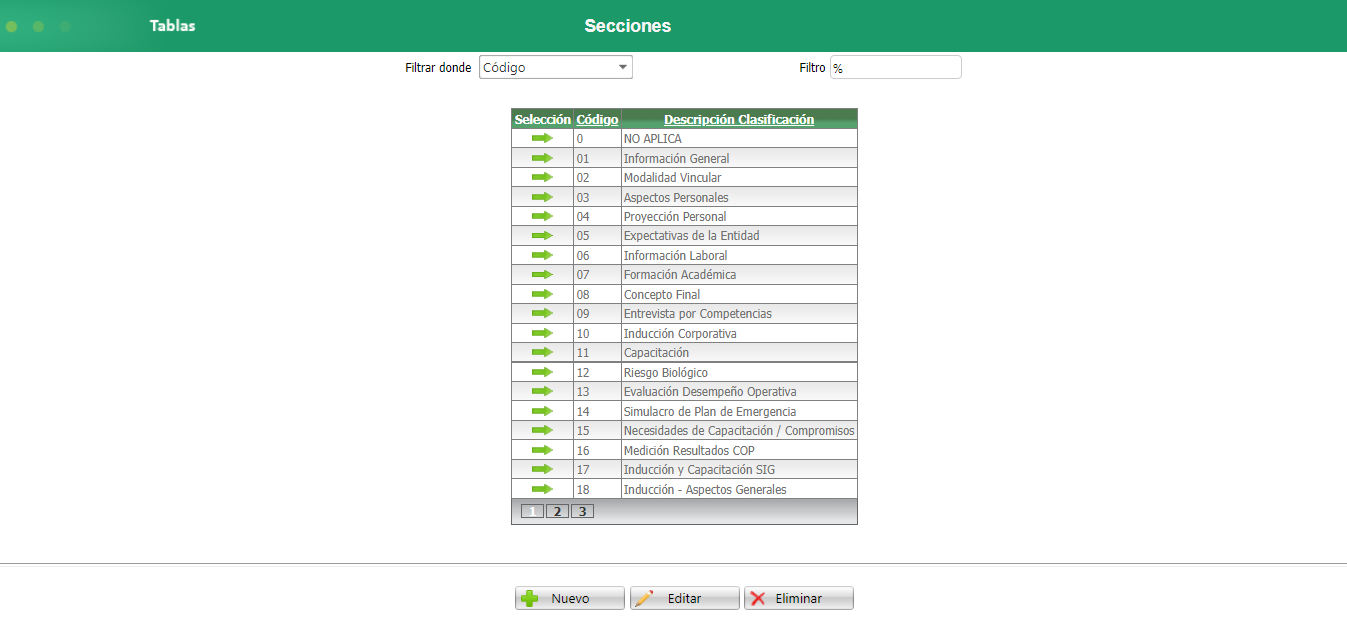Sort by Descripción Clasificación column header
Screen dimensions: 1347x636
point(739,119)
